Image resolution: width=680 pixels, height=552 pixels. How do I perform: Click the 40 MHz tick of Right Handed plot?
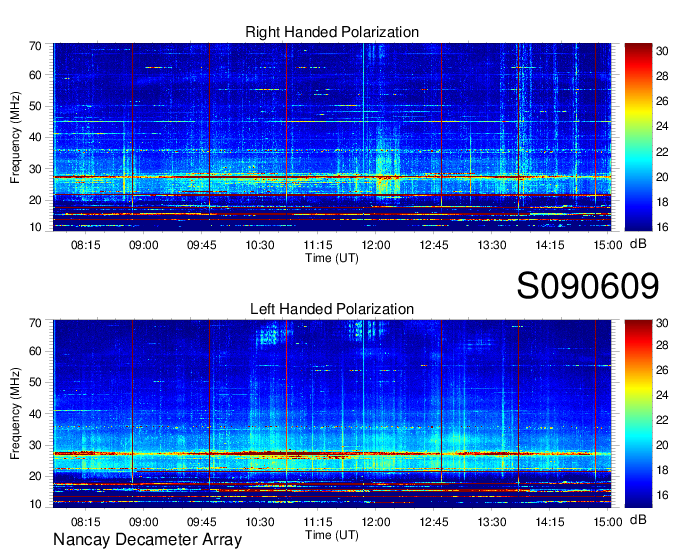[x=35, y=137]
